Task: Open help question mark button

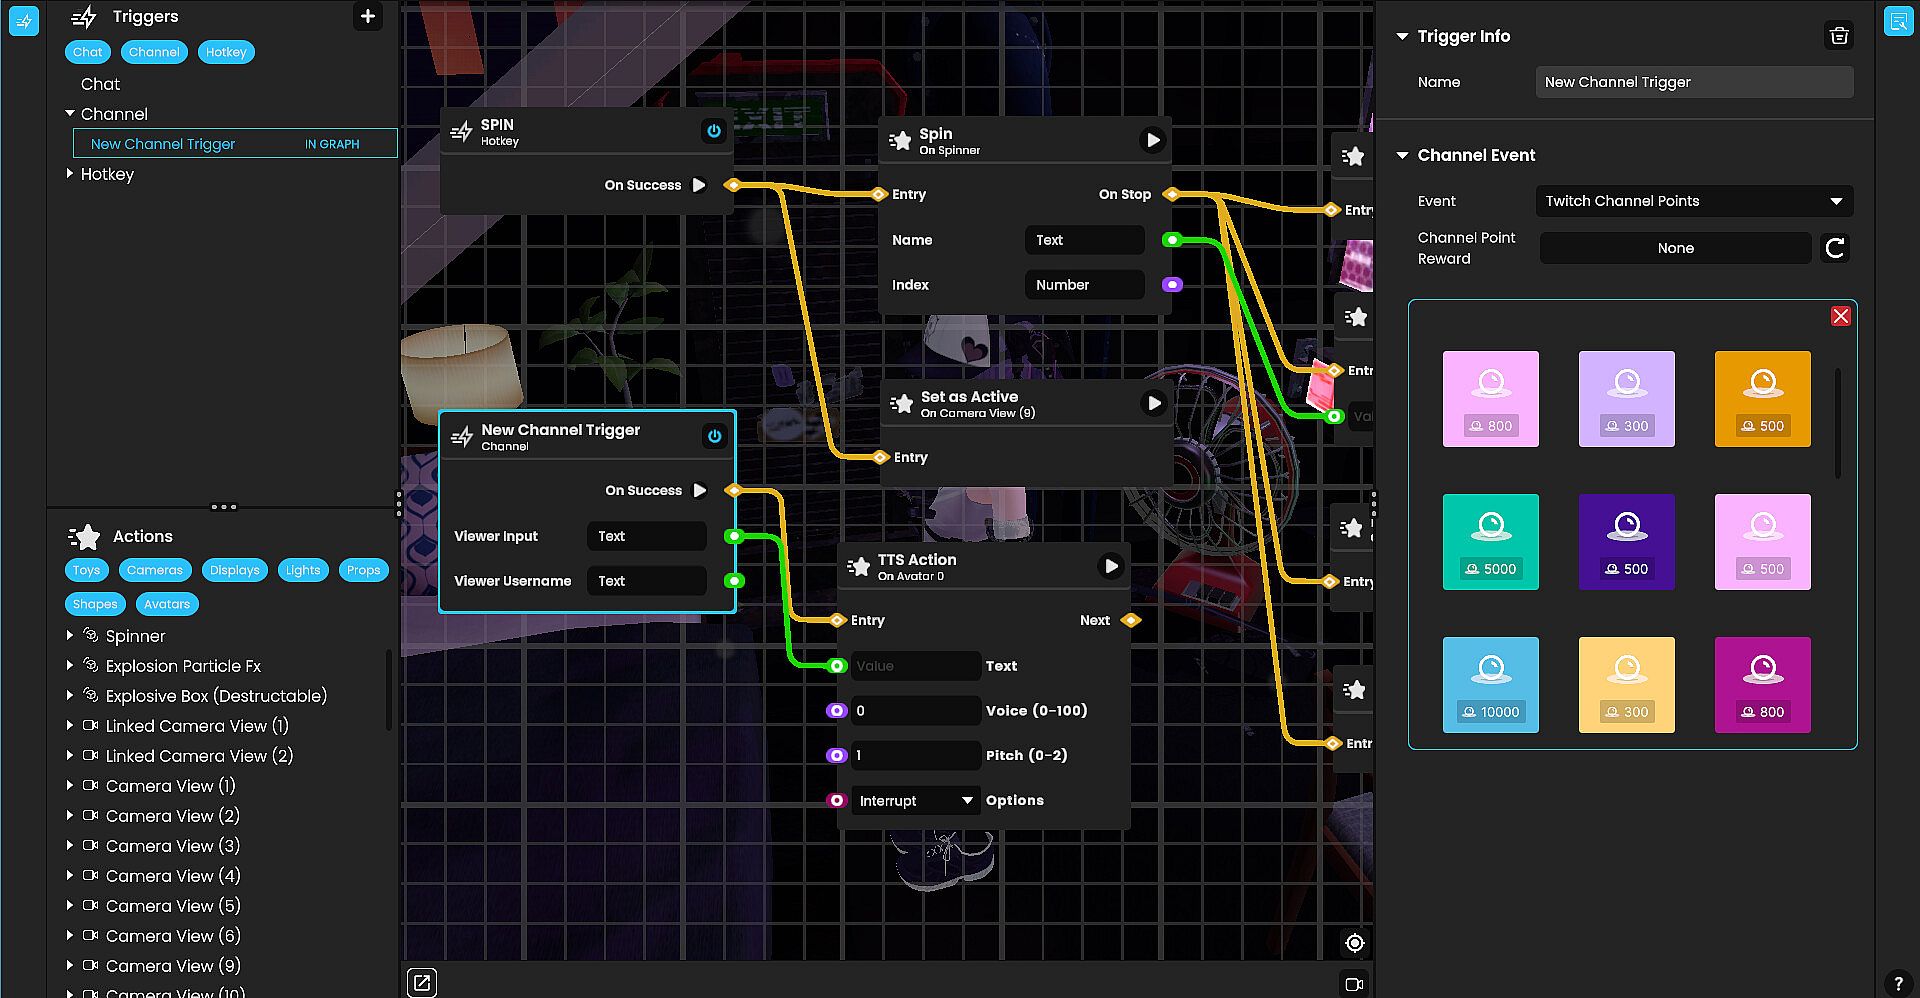Action: tap(1897, 984)
